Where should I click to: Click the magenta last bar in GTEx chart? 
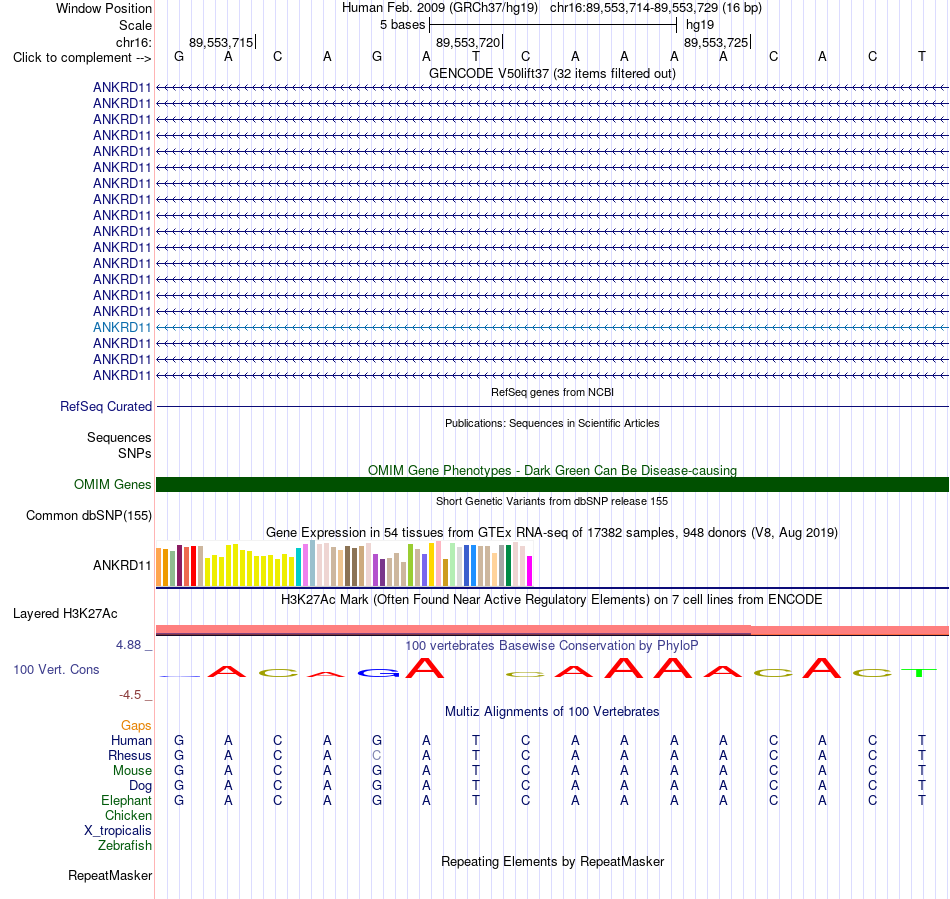tap(529, 571)
